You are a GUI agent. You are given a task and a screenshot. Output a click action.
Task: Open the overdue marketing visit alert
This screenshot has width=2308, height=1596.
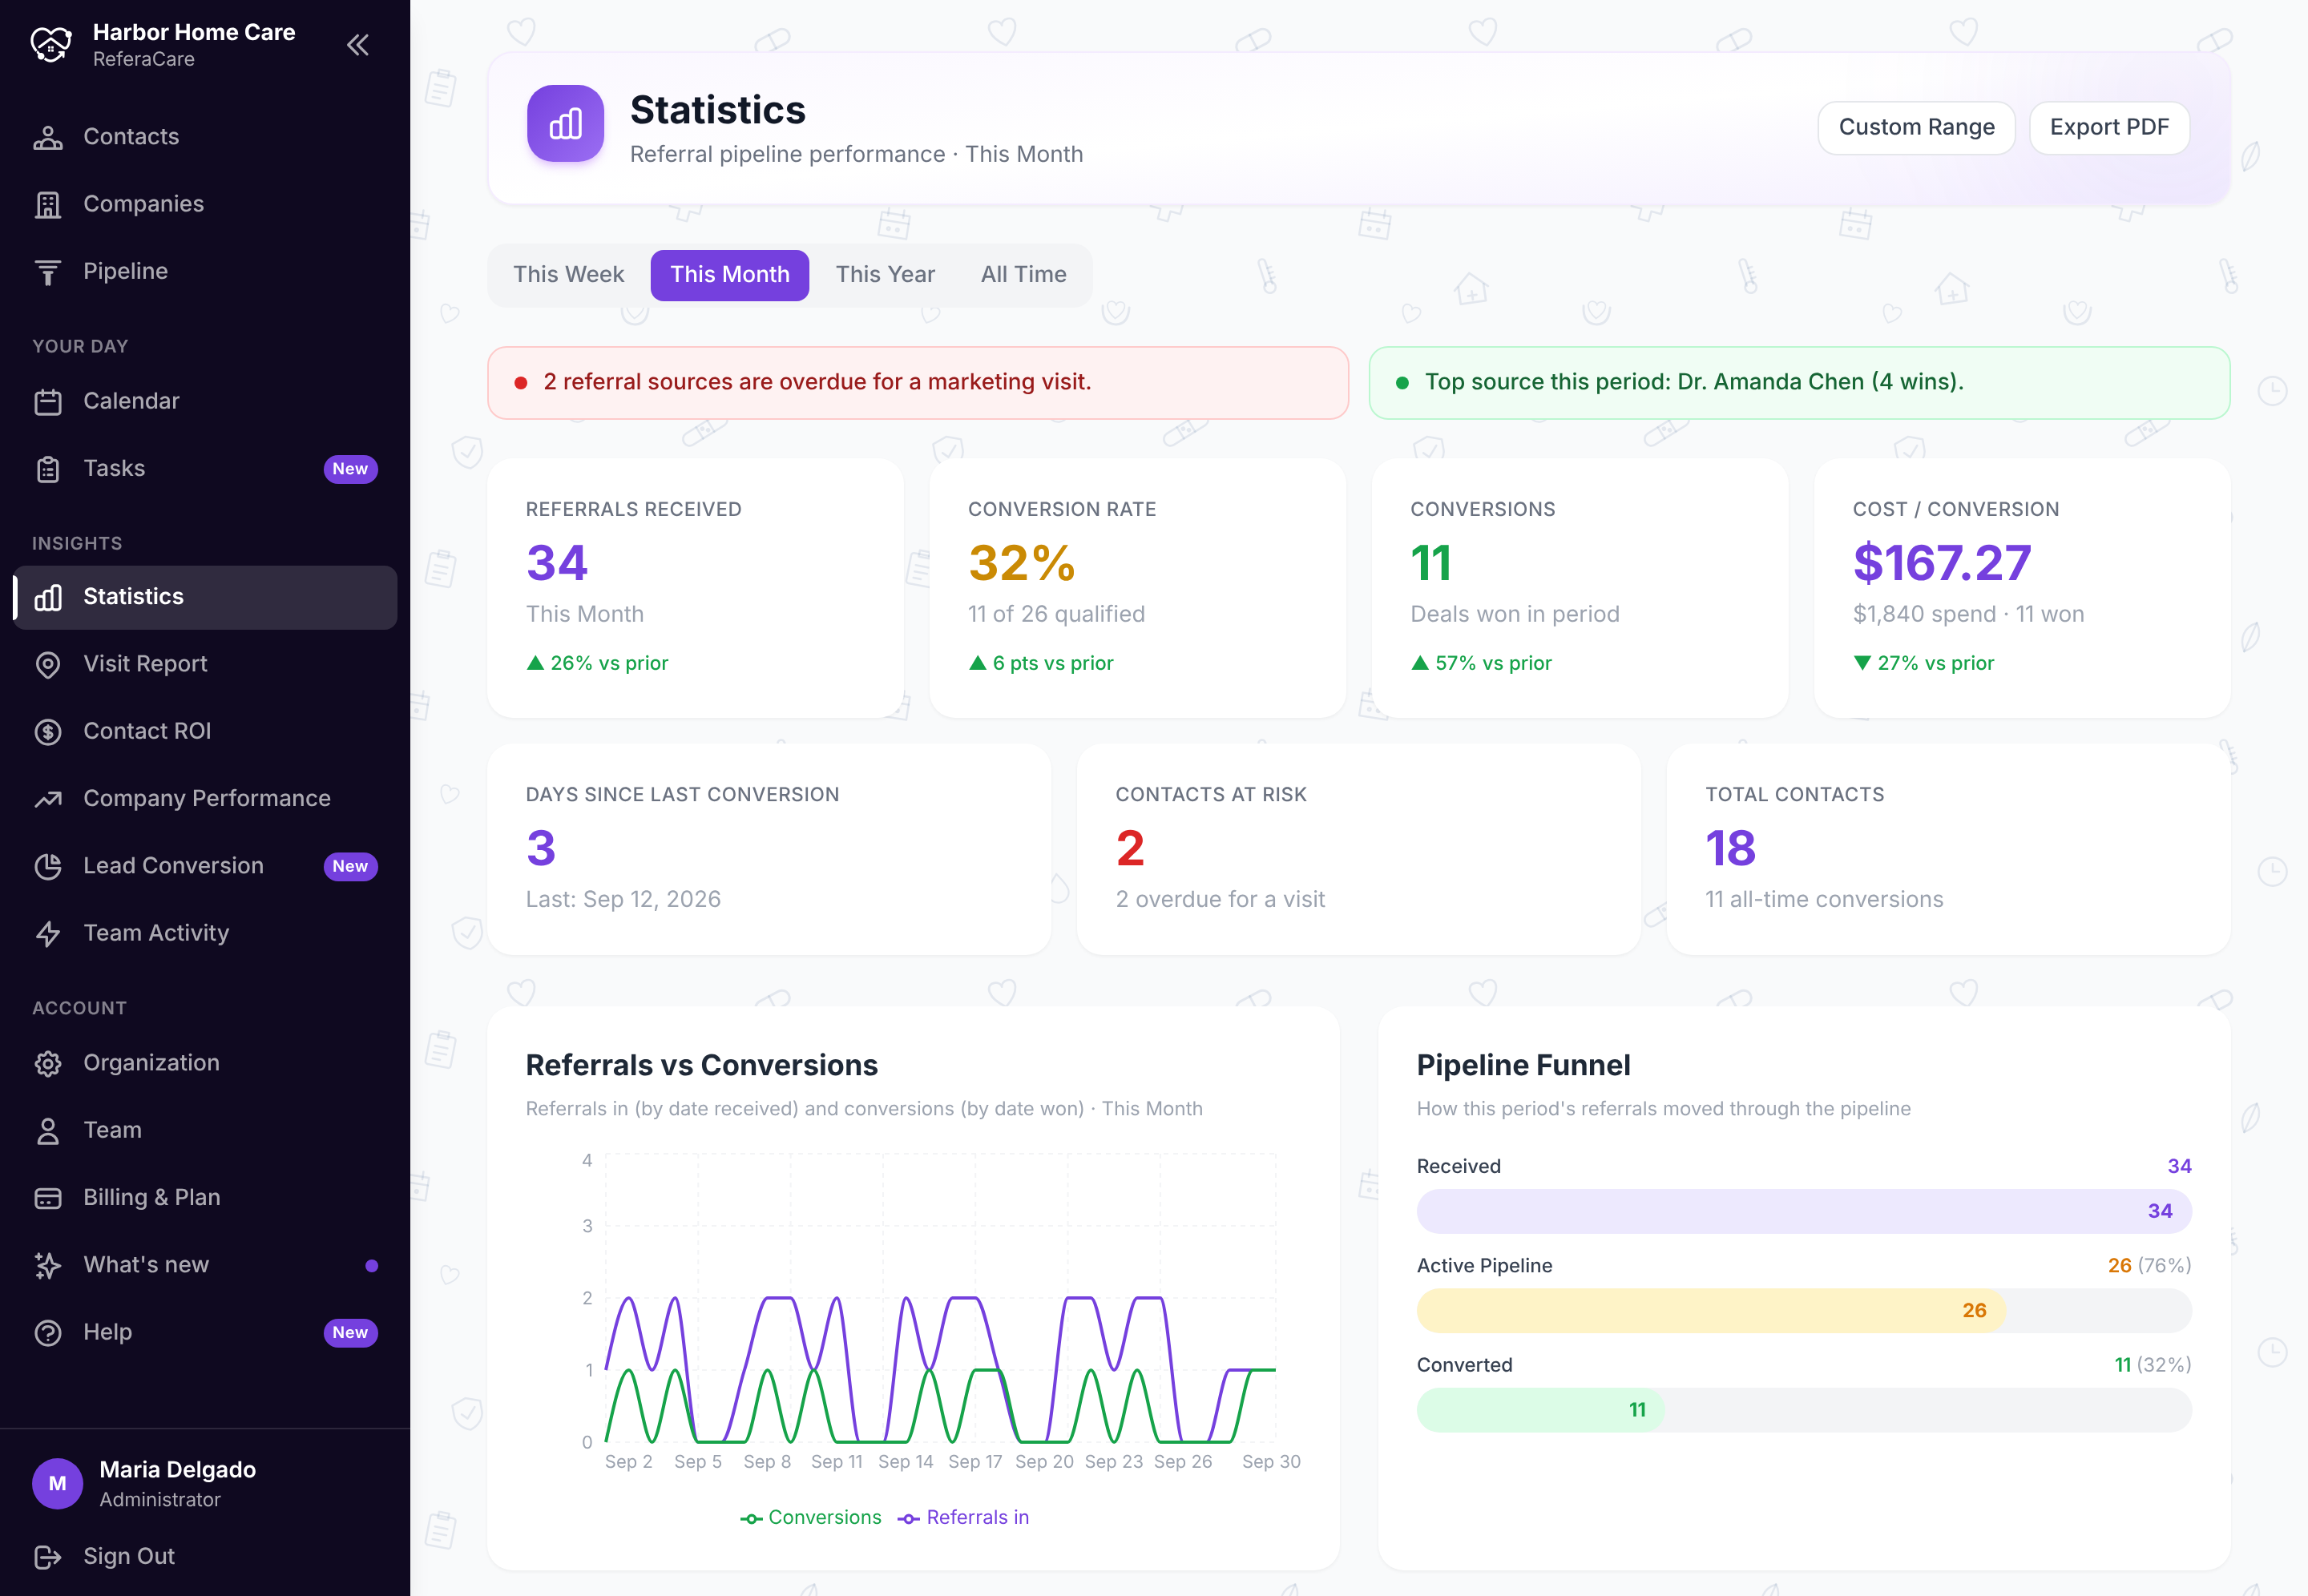coord(918,382)
